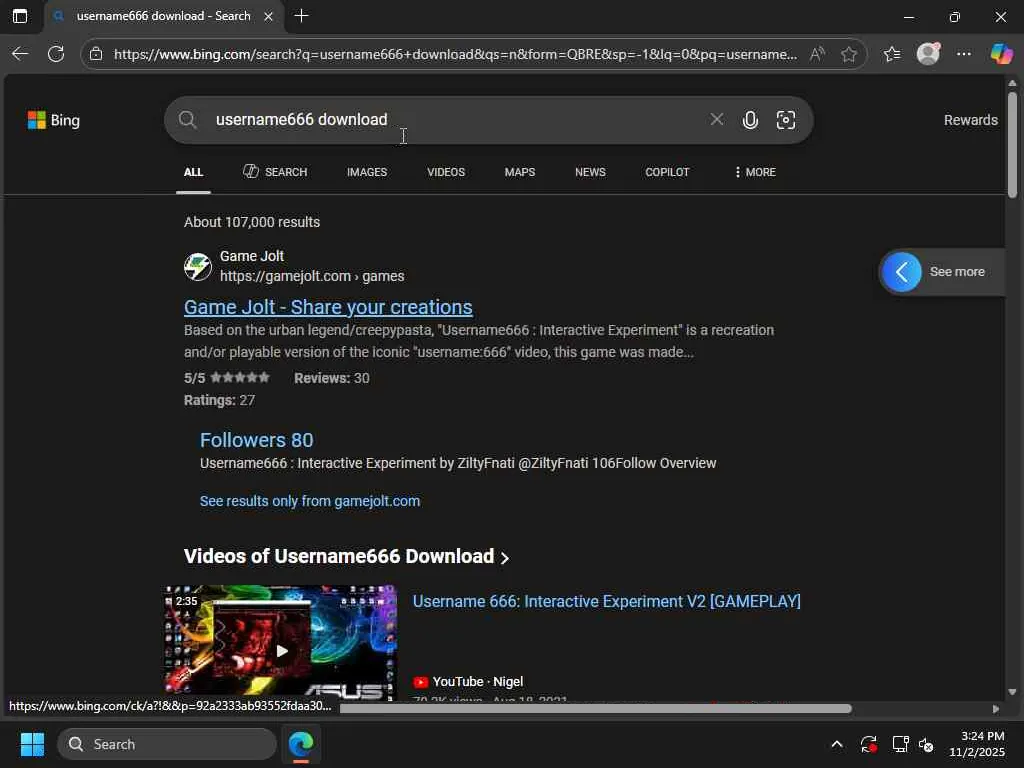1024x768 pixels.
Task: Refresh the current page
Action: [56, 54]
